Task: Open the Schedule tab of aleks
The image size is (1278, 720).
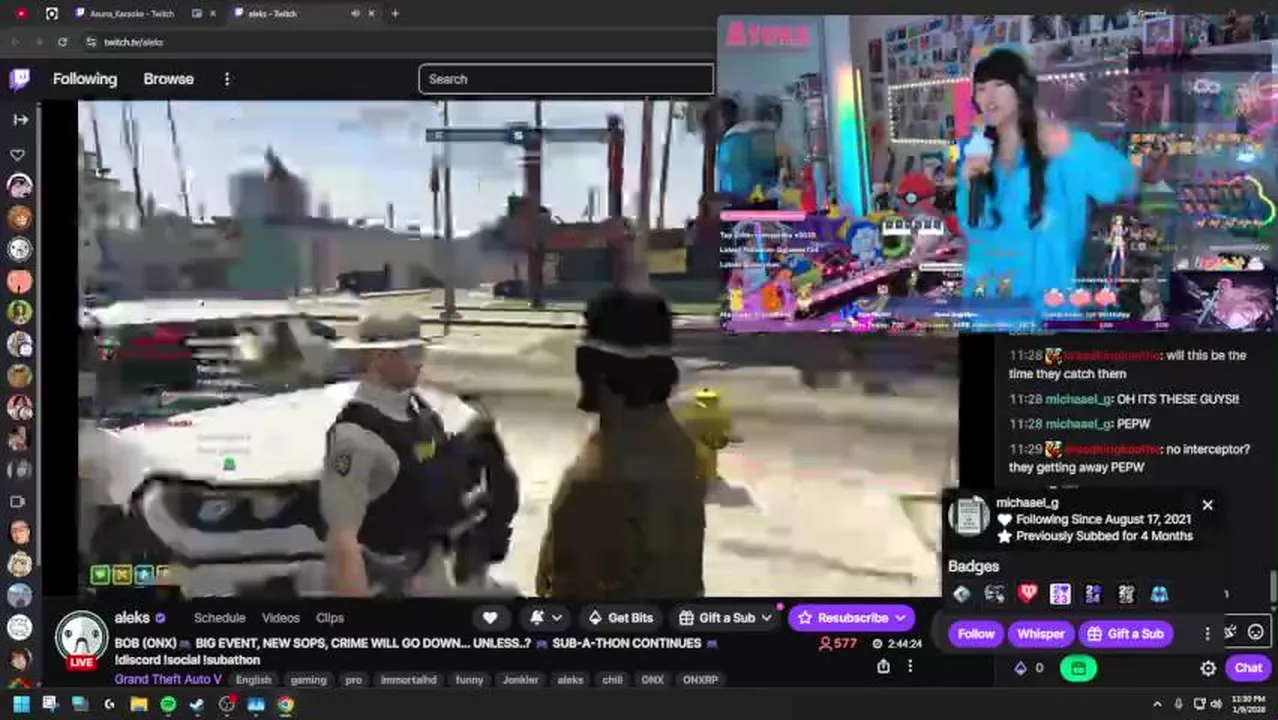Action: 219,618
